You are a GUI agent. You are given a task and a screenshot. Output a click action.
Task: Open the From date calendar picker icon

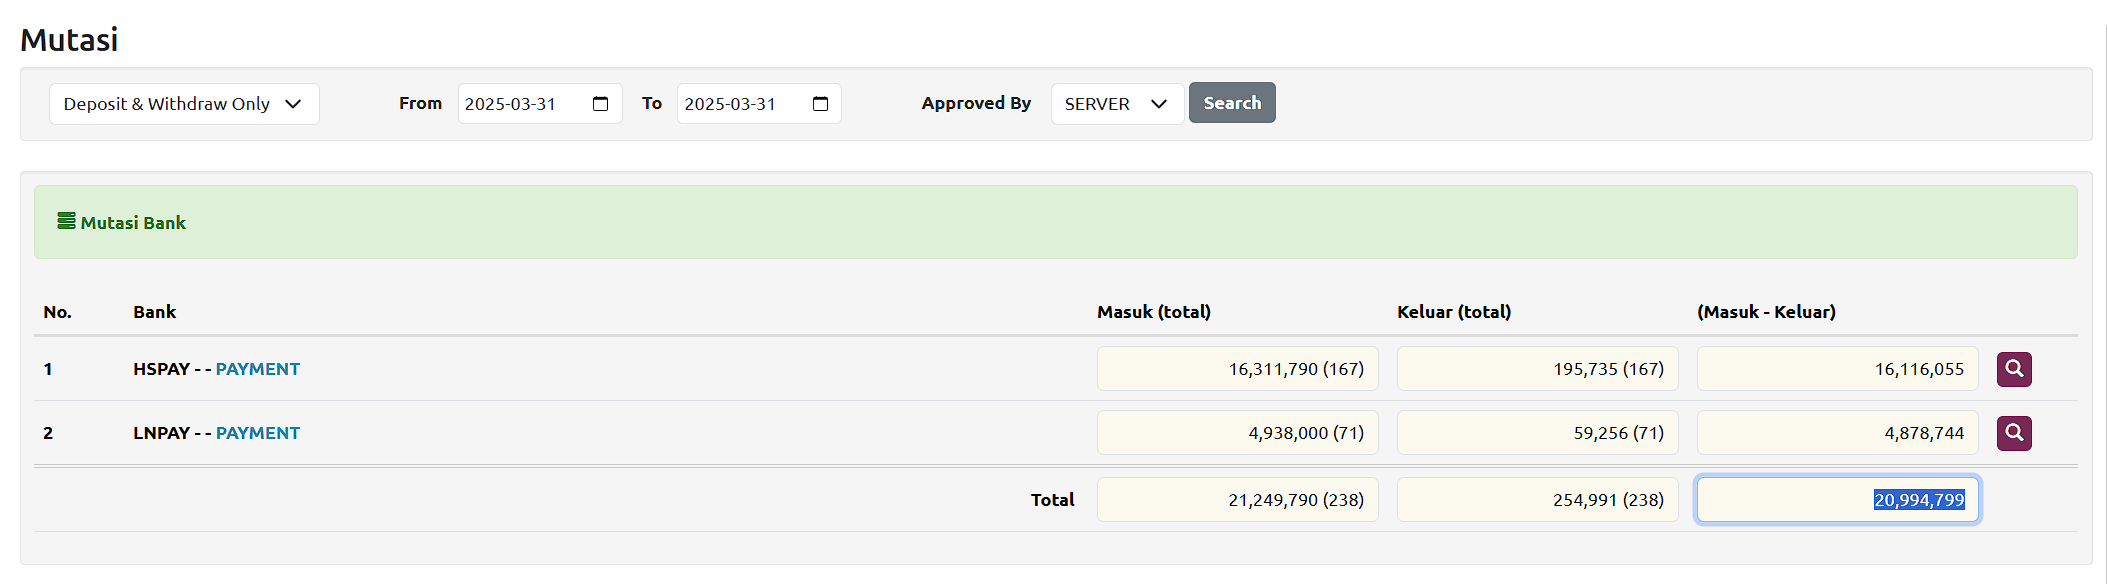(600, 104)
